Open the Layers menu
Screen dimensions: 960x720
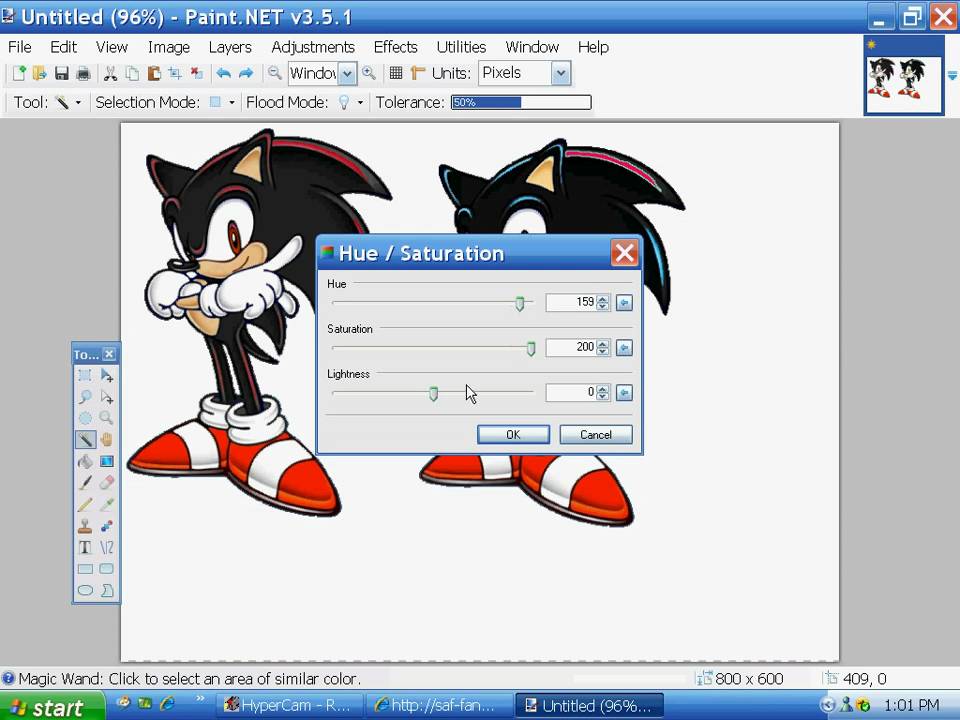click(230, 47)
